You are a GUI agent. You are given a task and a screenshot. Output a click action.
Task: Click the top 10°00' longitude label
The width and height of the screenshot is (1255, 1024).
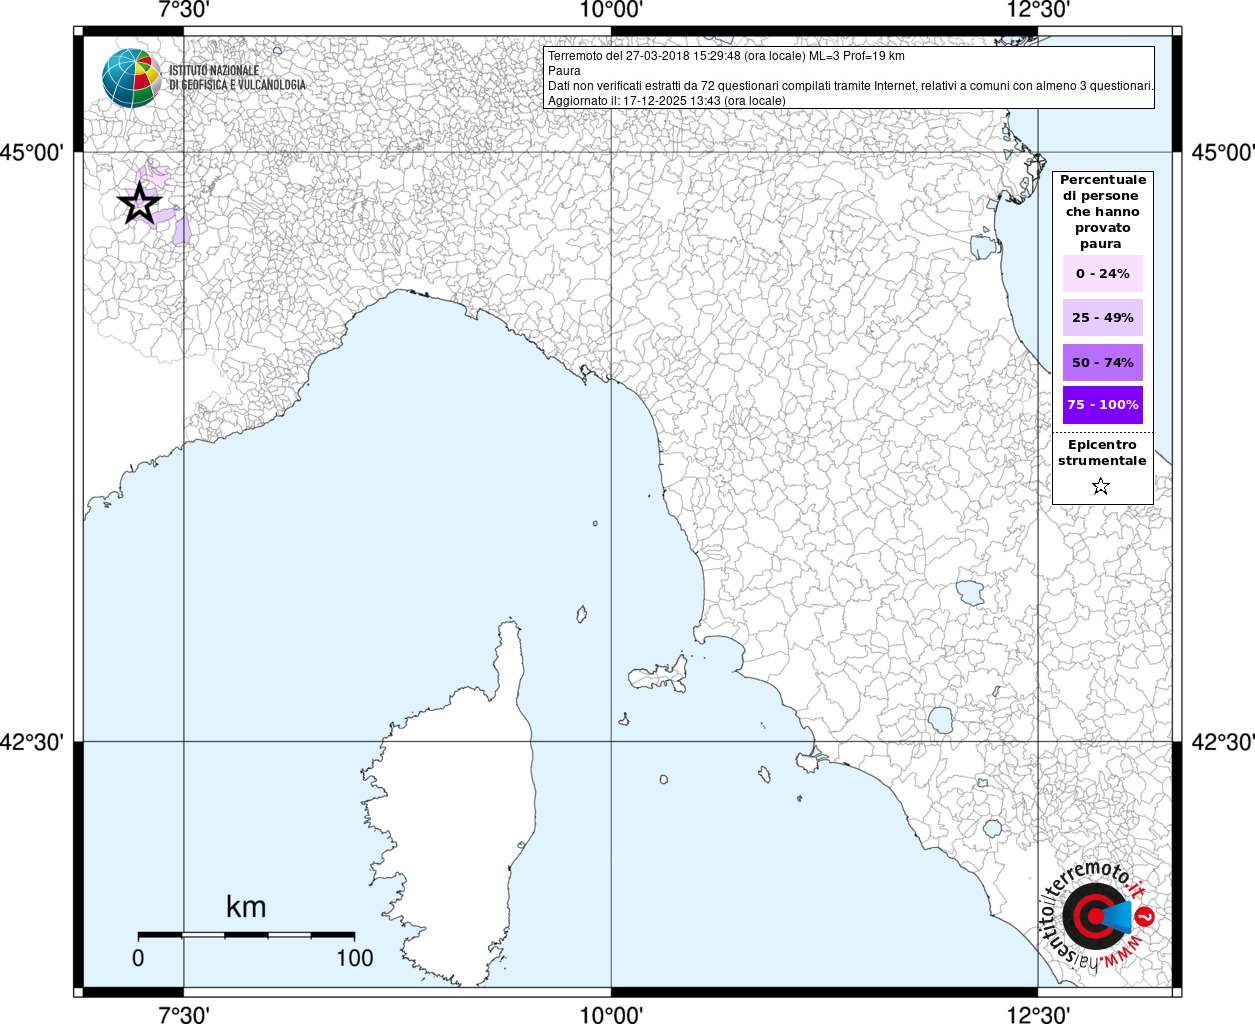pos(611,10)
